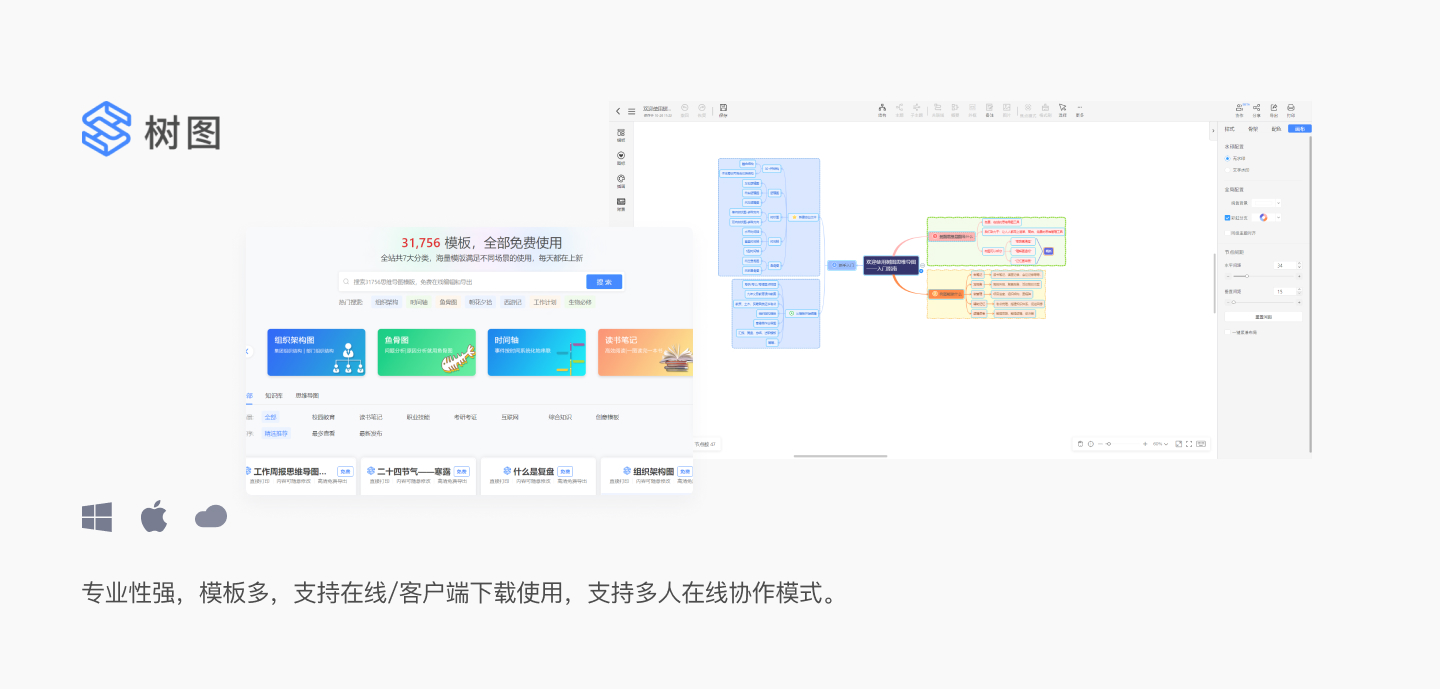Toggle the checkbox below the reset button
1440x689 pixels.
(x=1227, y=332)
